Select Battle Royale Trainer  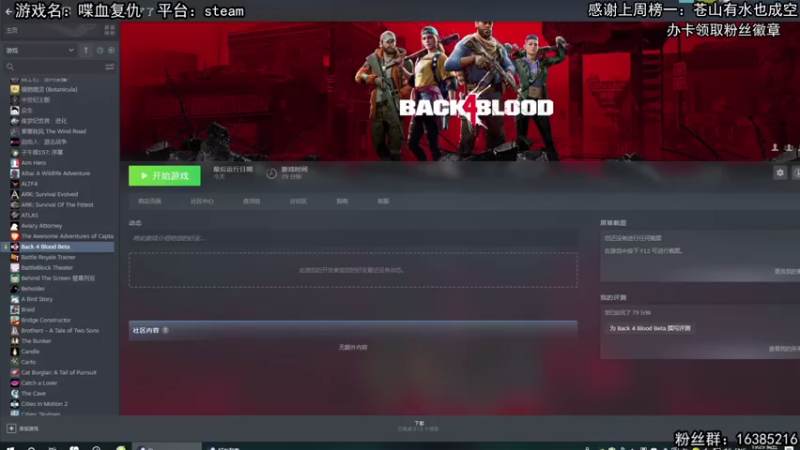[48, 257]
